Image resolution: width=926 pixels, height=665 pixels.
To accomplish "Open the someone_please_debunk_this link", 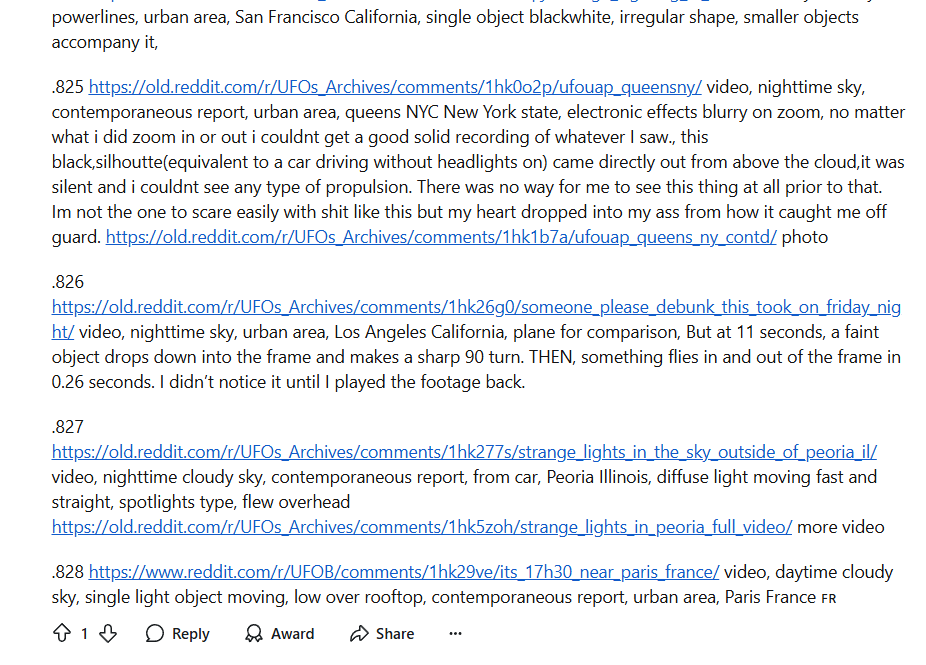I will coord(476,307).
